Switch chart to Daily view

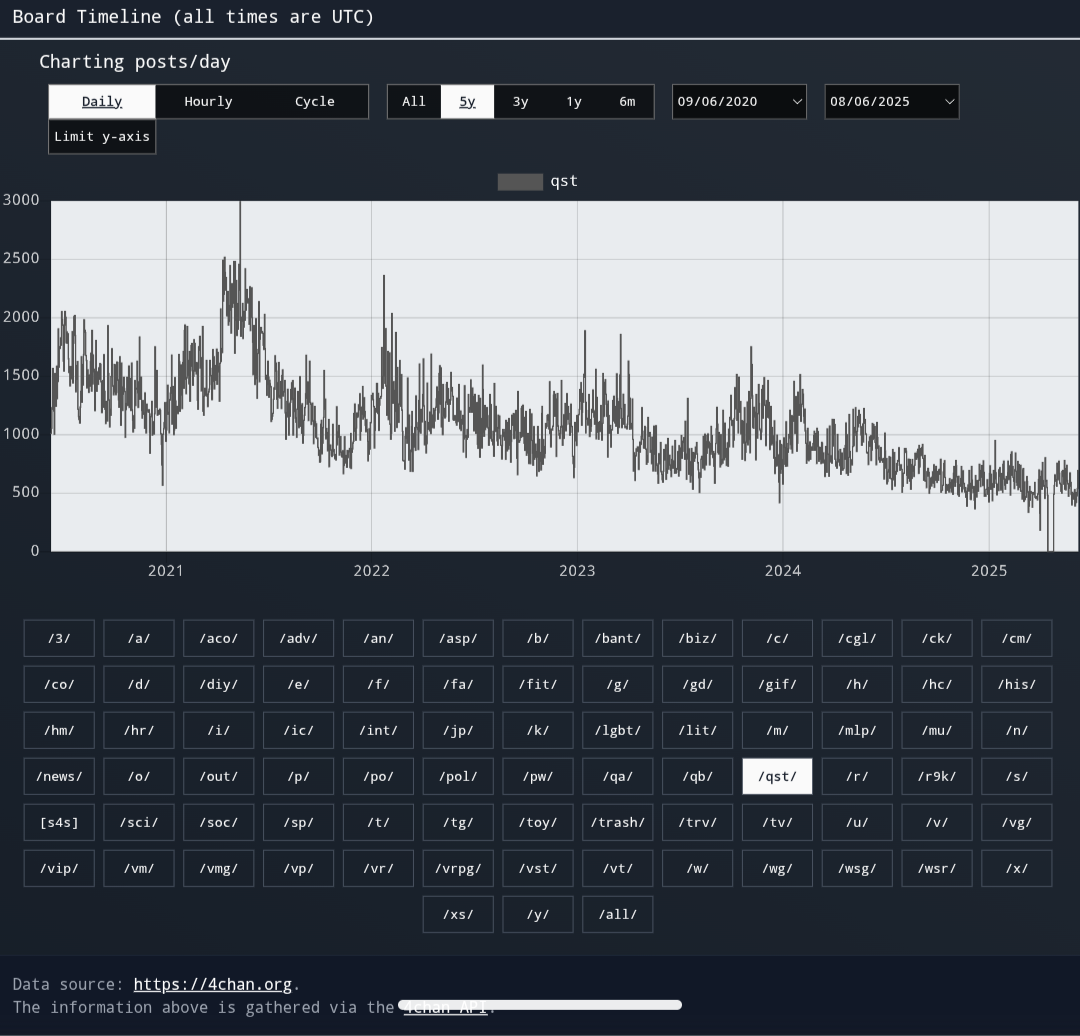point(102,102)
